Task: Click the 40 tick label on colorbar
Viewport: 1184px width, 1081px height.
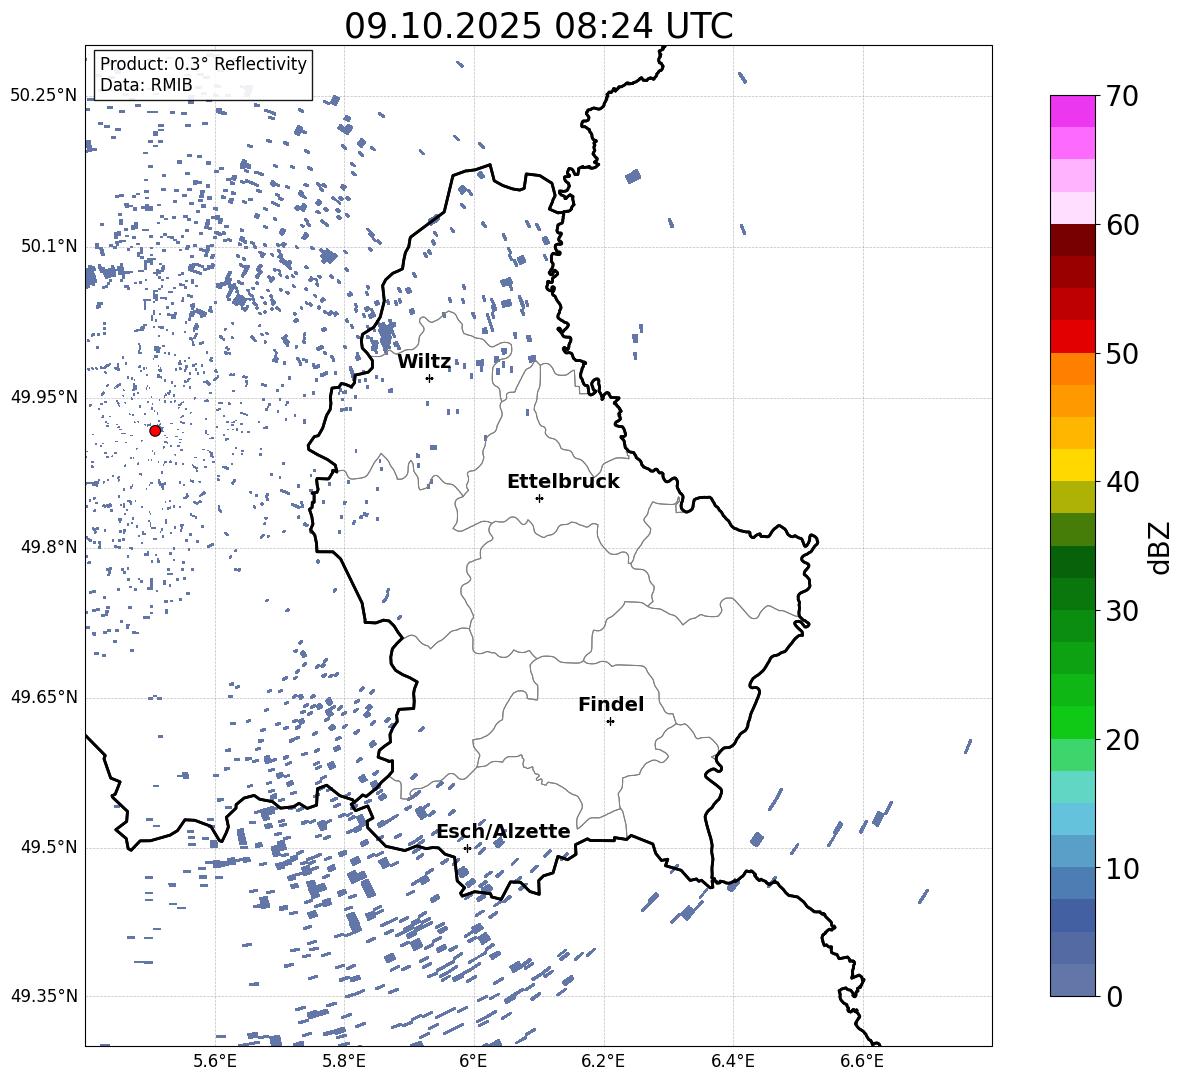Action: pyautogui.click(x=1122, y=482)
